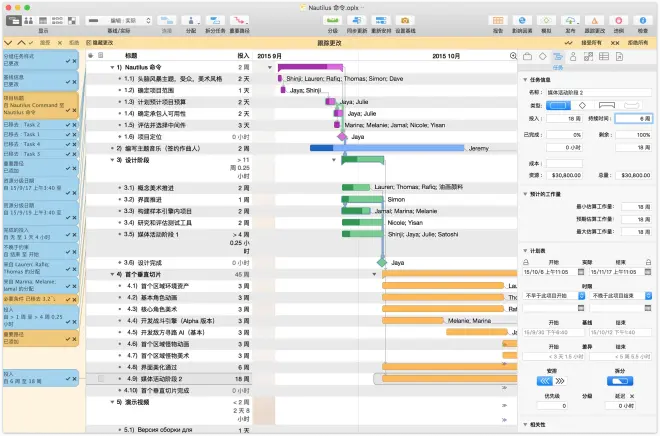
Task: Open the custom data table inspector icon
Action: tap(604, 56)
